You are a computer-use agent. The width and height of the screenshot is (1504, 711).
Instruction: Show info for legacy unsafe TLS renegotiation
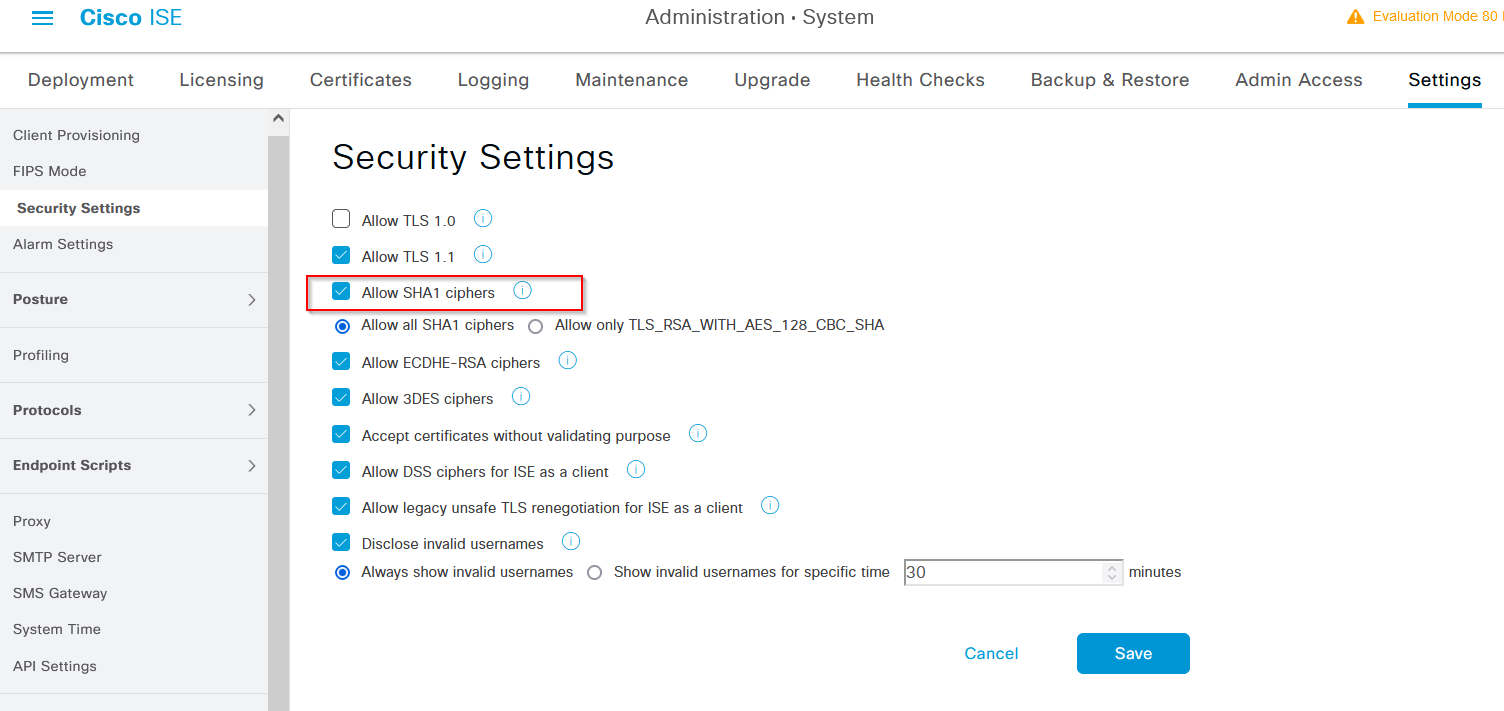pos(770,506)
